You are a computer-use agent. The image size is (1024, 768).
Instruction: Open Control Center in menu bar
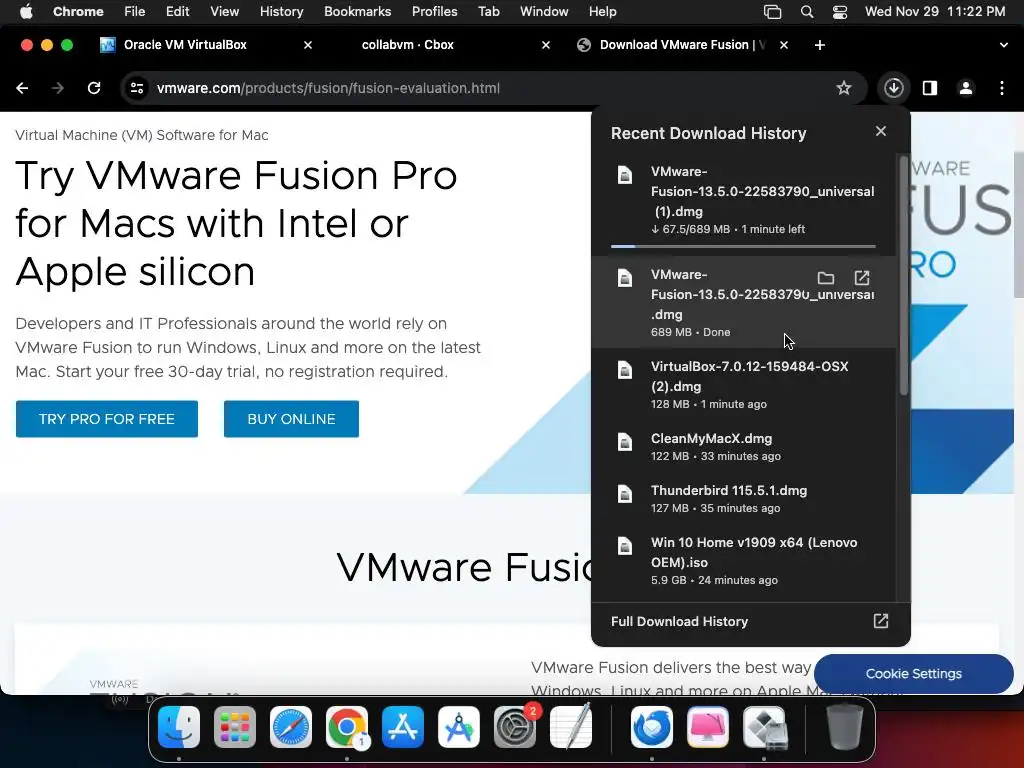pyautogui.click(x=840, y=12)
